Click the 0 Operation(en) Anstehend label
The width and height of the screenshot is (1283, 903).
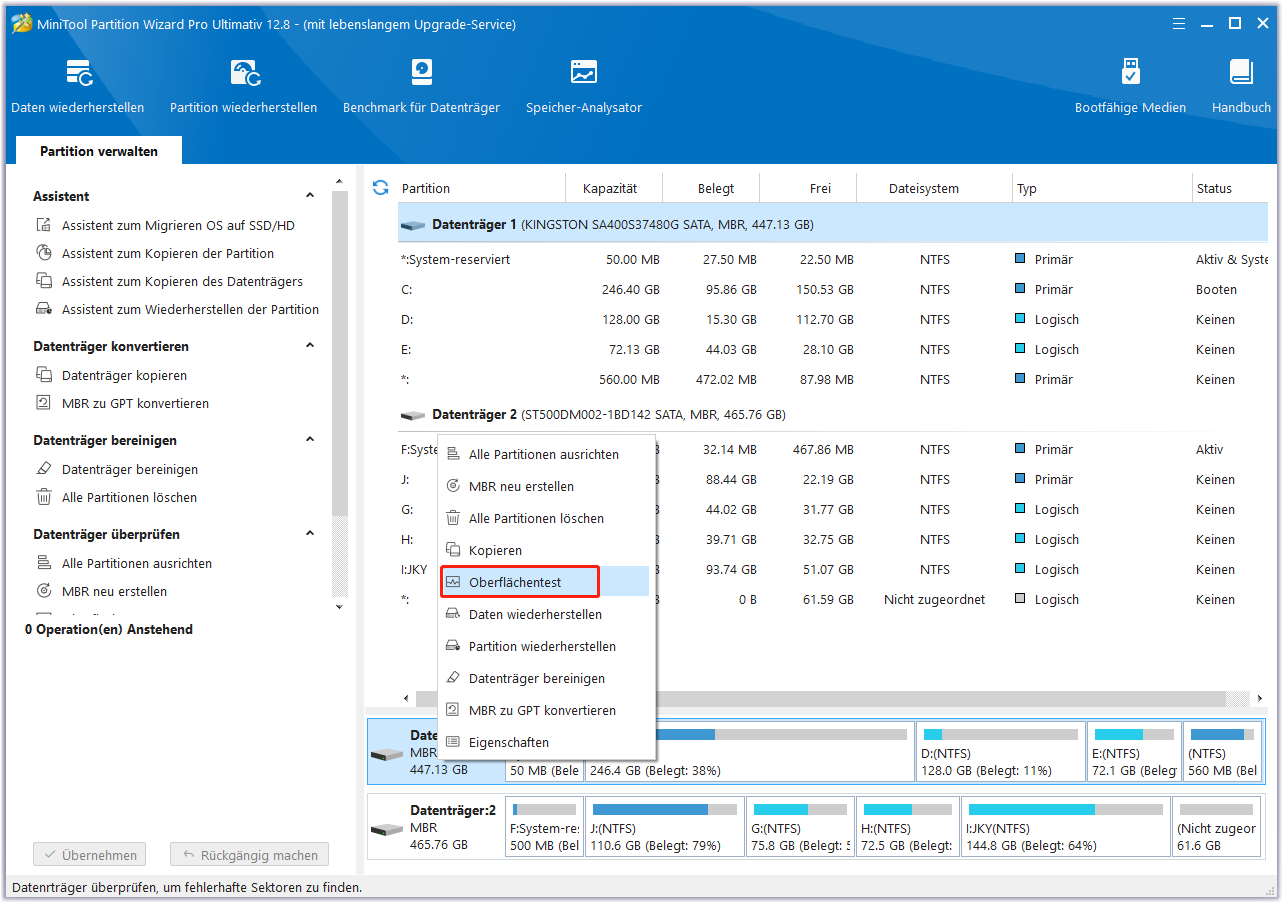pos(109,630)
